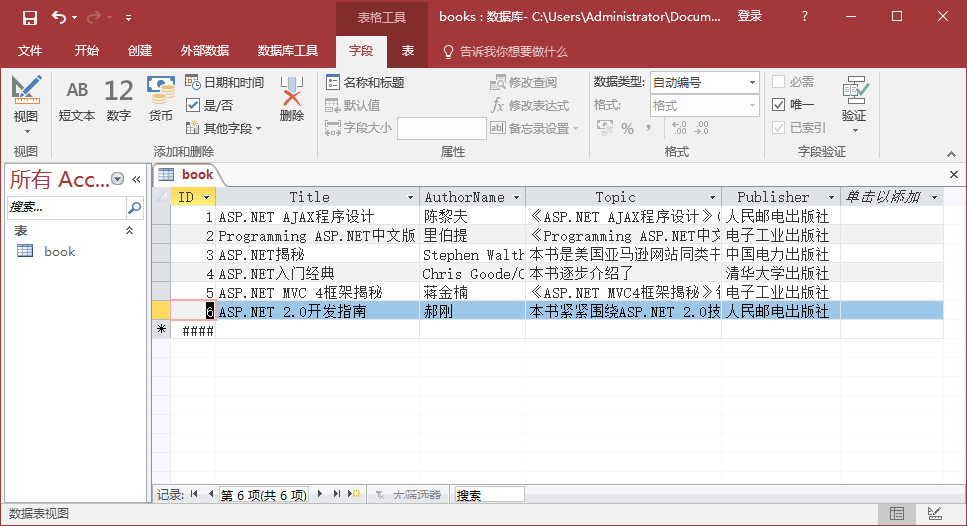This screenshot has width=967, height=526.
Task: Open the Validation tool
Action: 853,101
